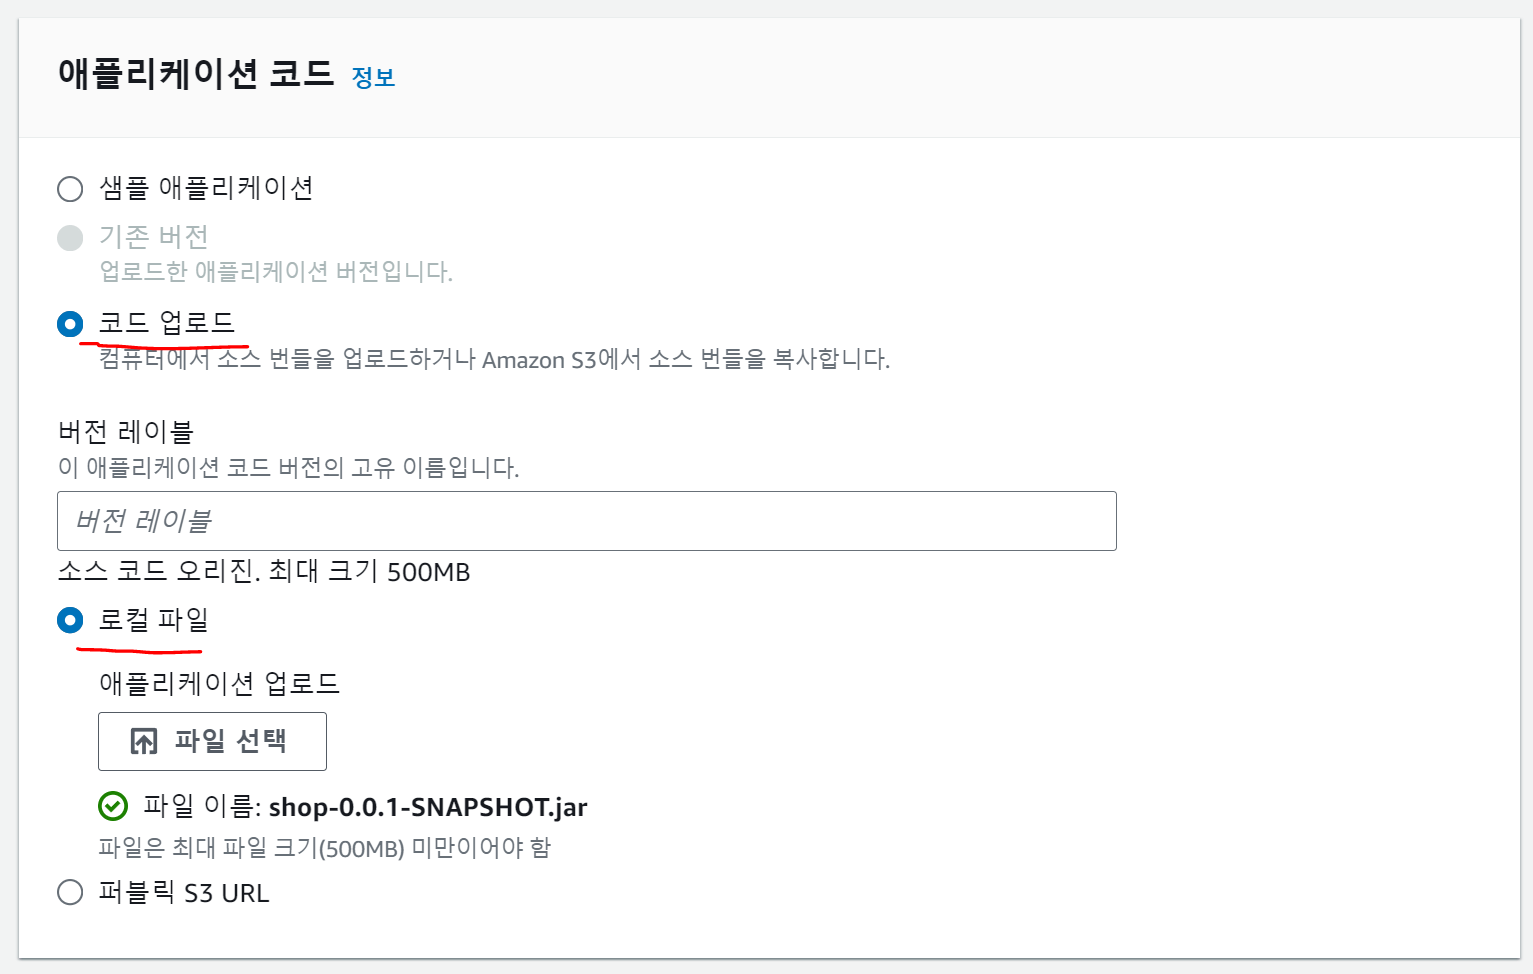The image size is (1533, 974).
Task: Click the greyed-out 기존 버전 radio button
Action: click(70, 238)
